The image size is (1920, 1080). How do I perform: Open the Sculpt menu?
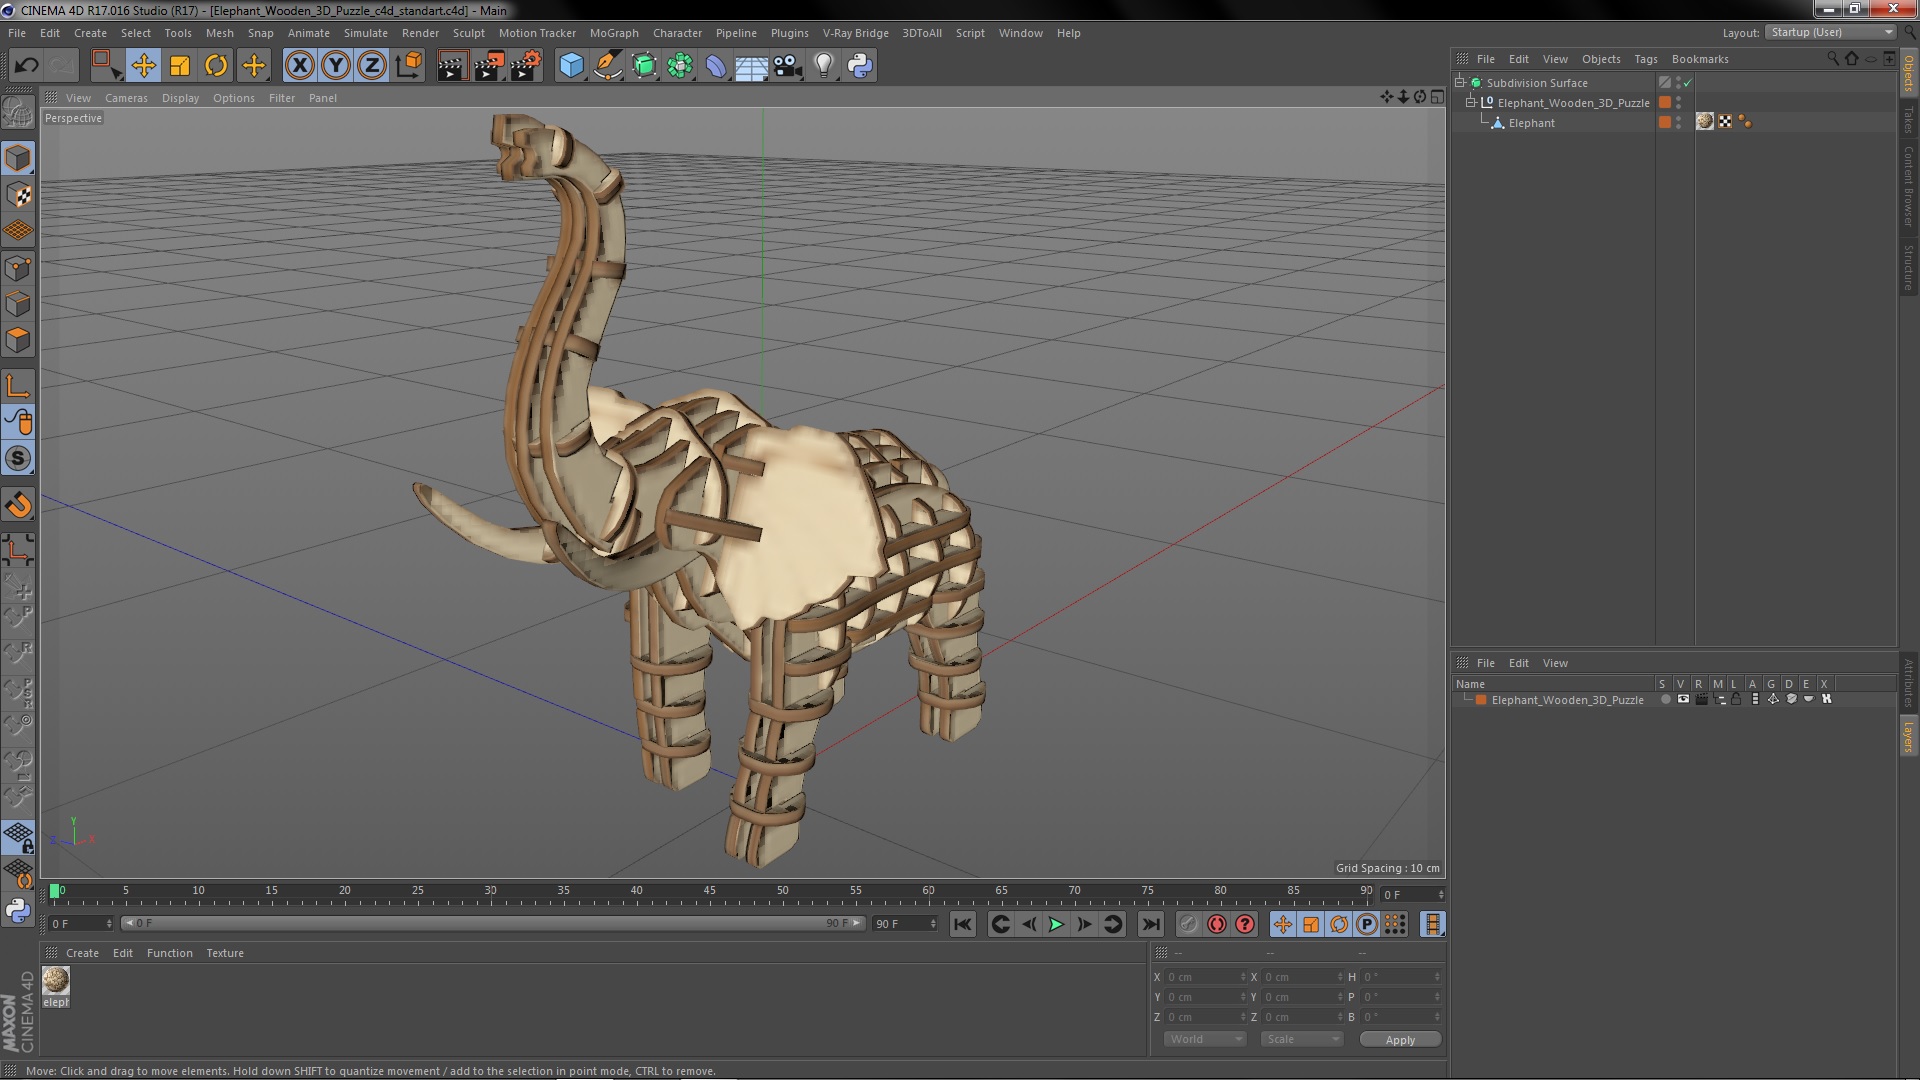[x=468, y=33]
